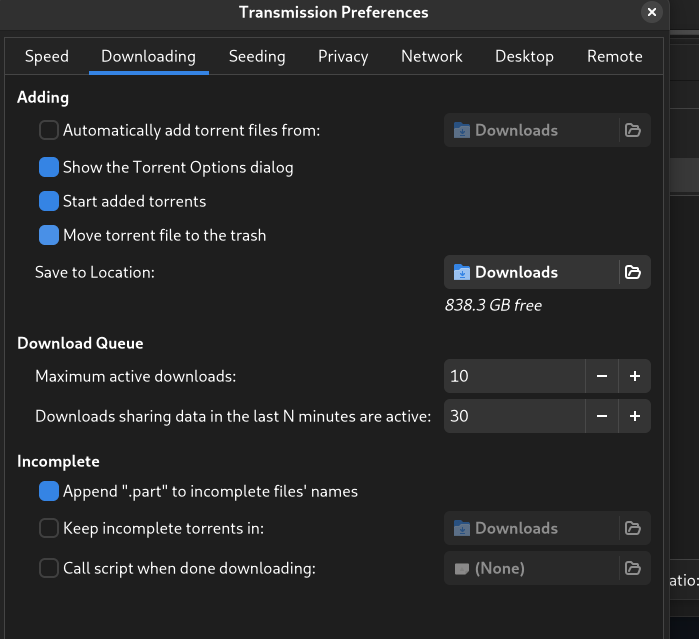
Task: Open the incomplete torrents Downloads chooser
Action: pos(547,528)
